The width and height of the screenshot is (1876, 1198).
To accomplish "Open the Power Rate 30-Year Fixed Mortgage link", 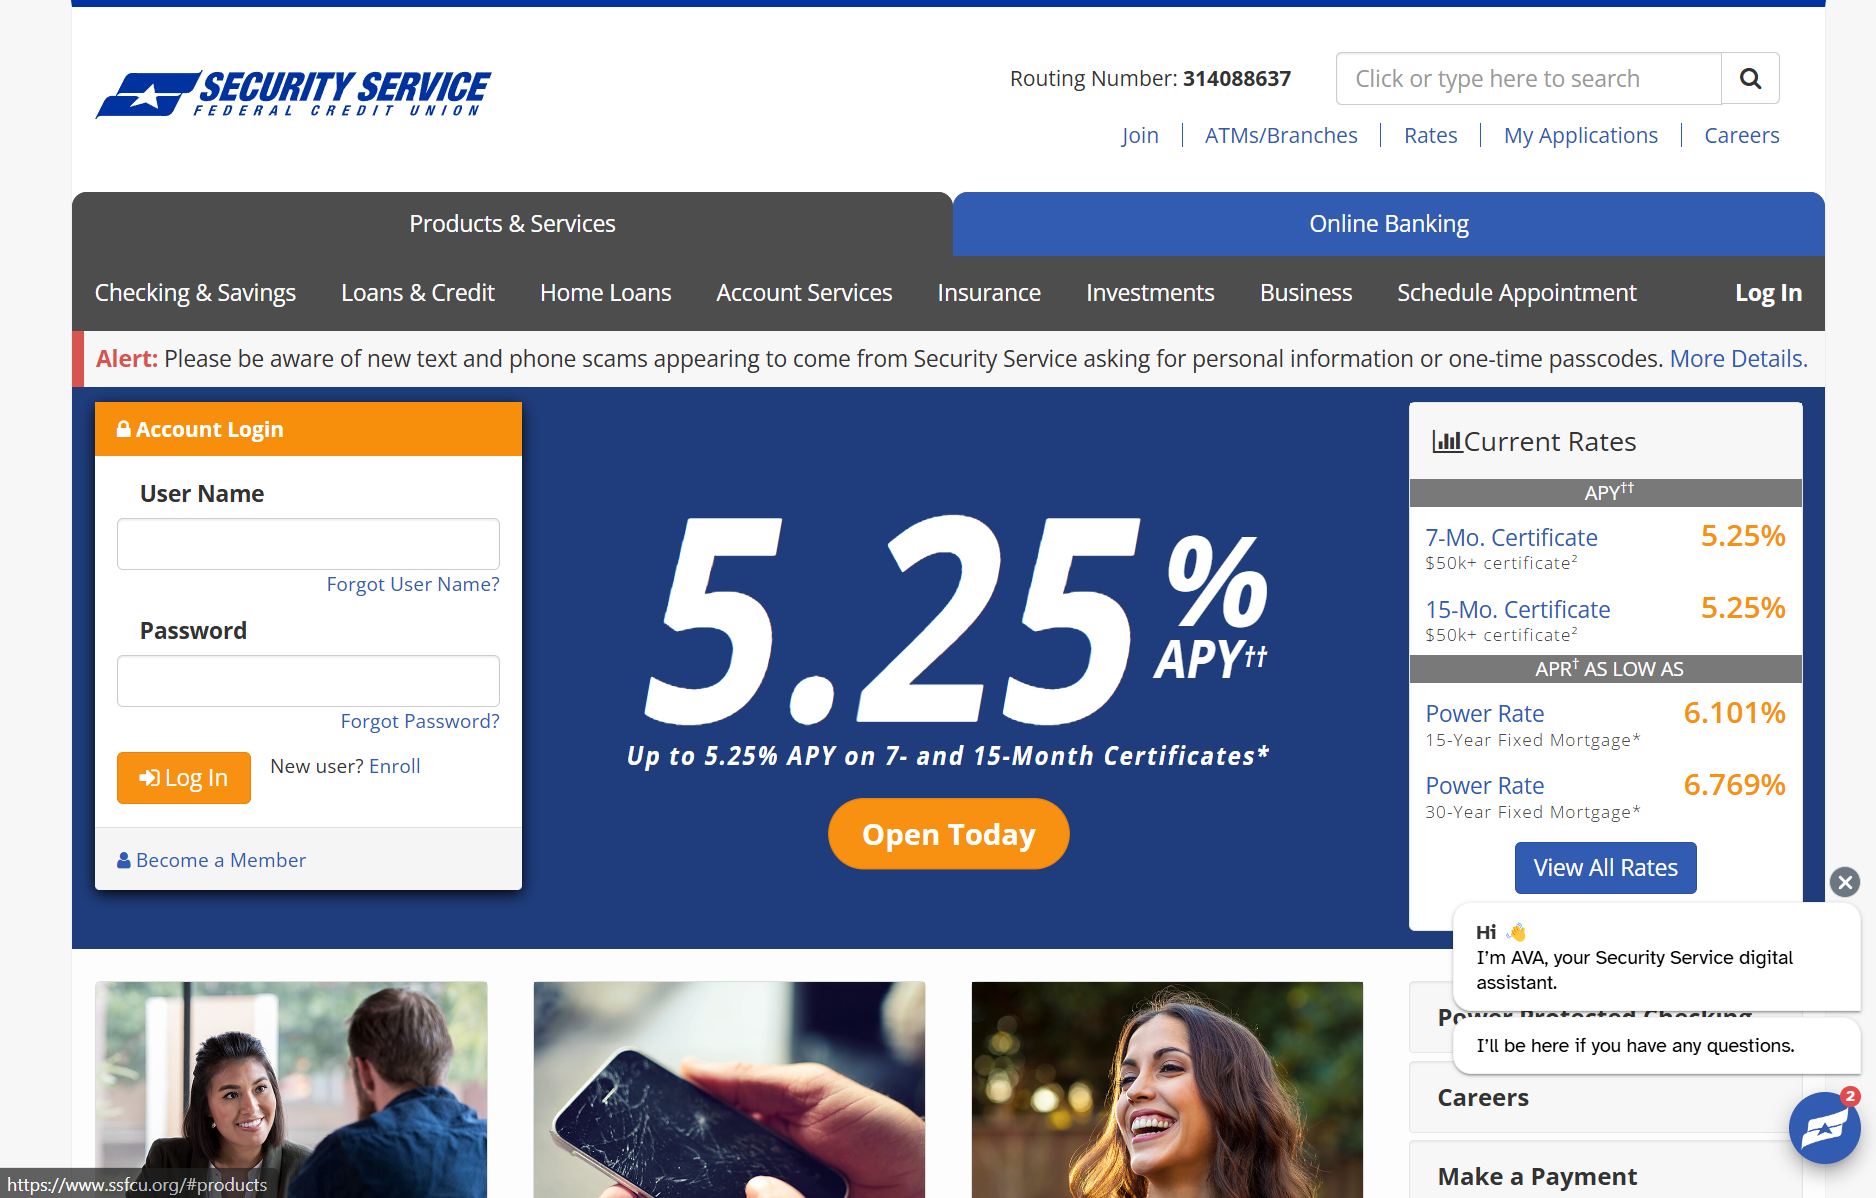I will point(1485,786).
